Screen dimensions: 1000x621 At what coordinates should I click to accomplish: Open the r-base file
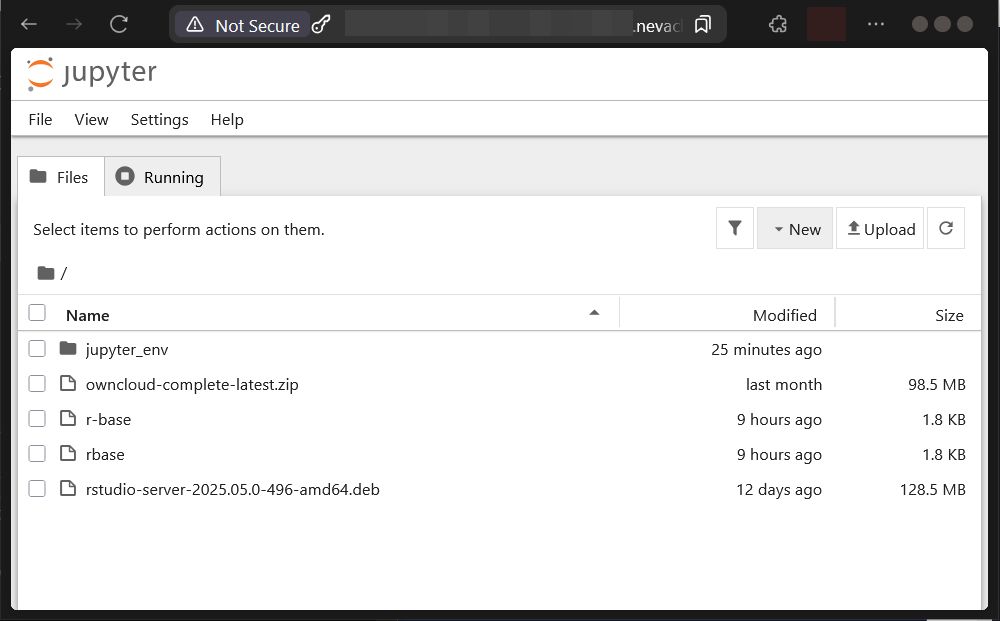point(108,420)
